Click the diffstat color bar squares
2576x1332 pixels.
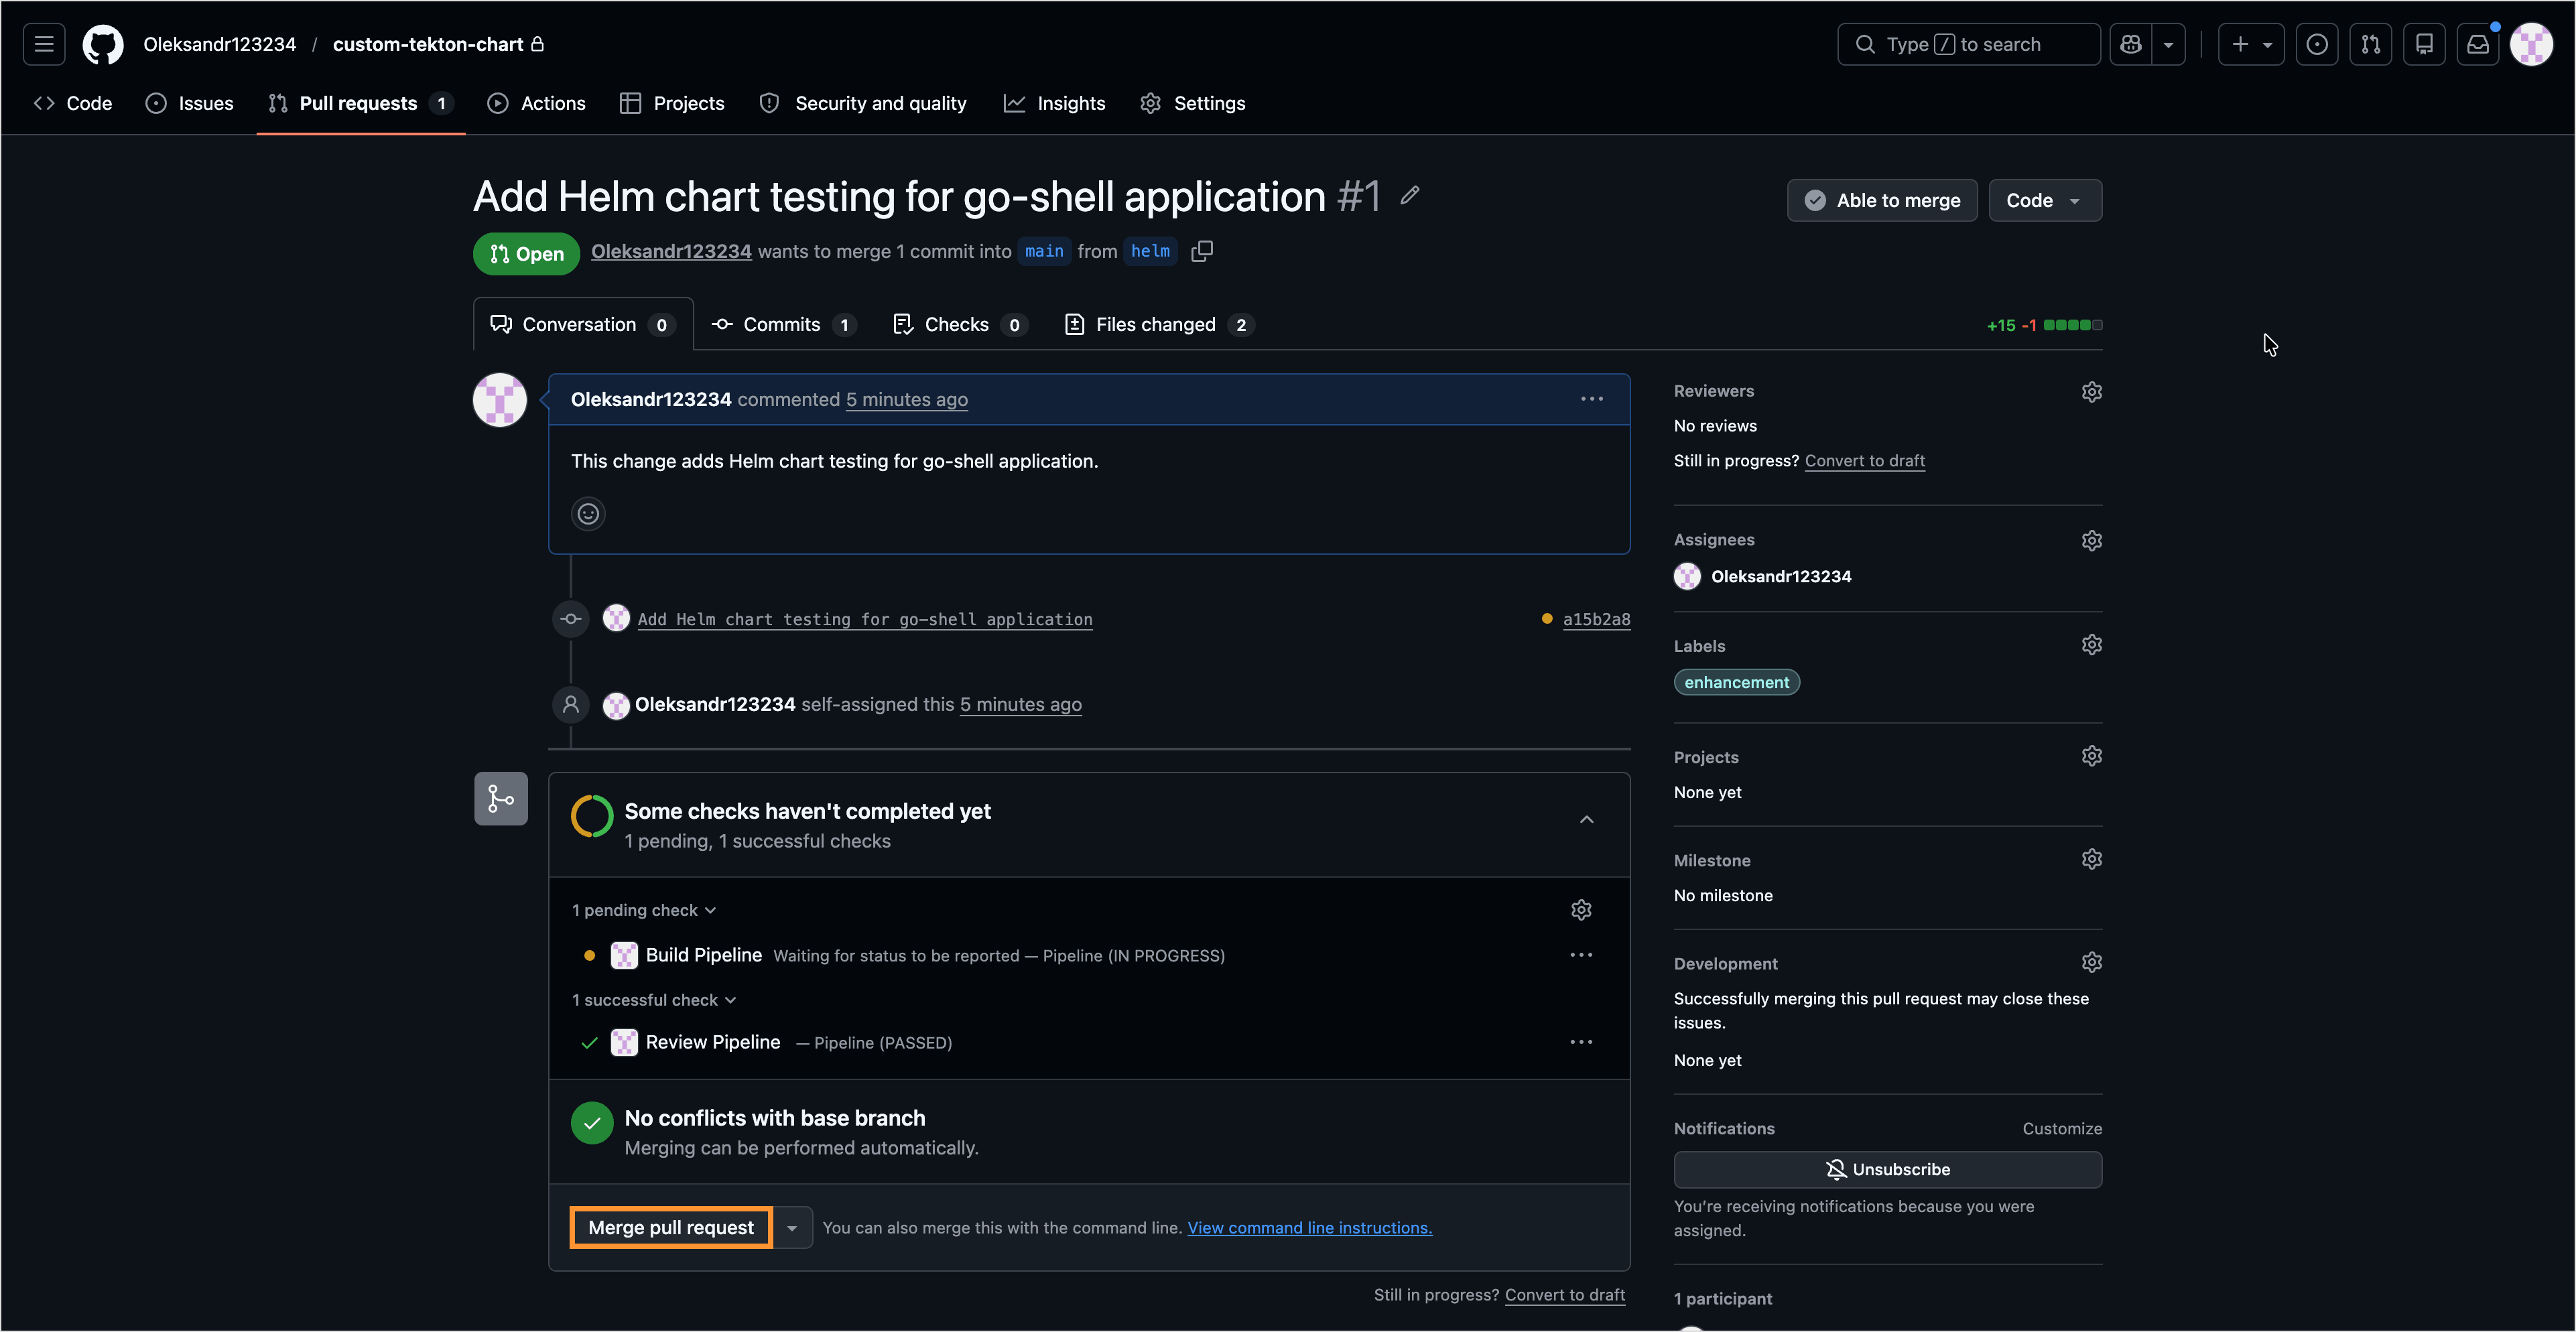click(2073, 325)
